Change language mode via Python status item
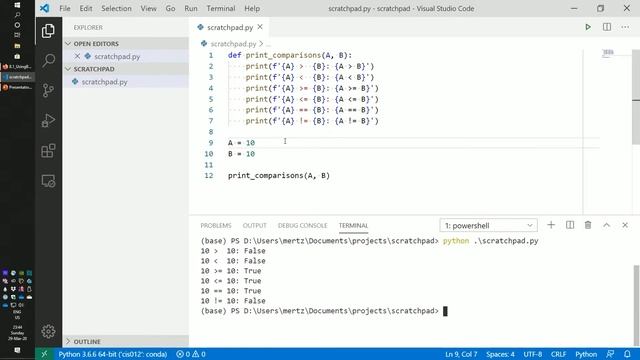 coord(586,354)
